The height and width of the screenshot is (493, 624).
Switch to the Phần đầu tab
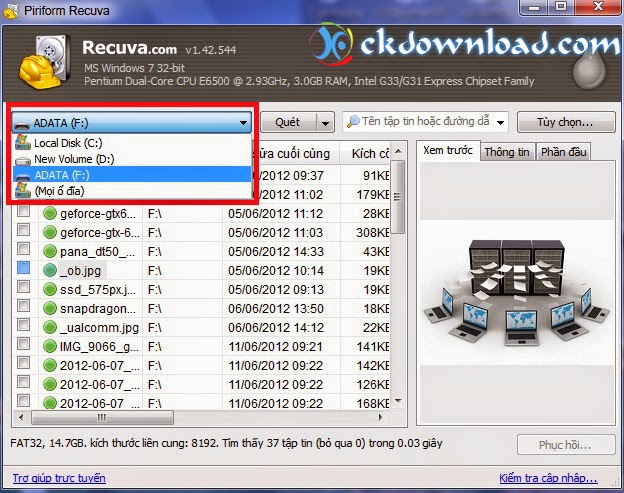564,152
